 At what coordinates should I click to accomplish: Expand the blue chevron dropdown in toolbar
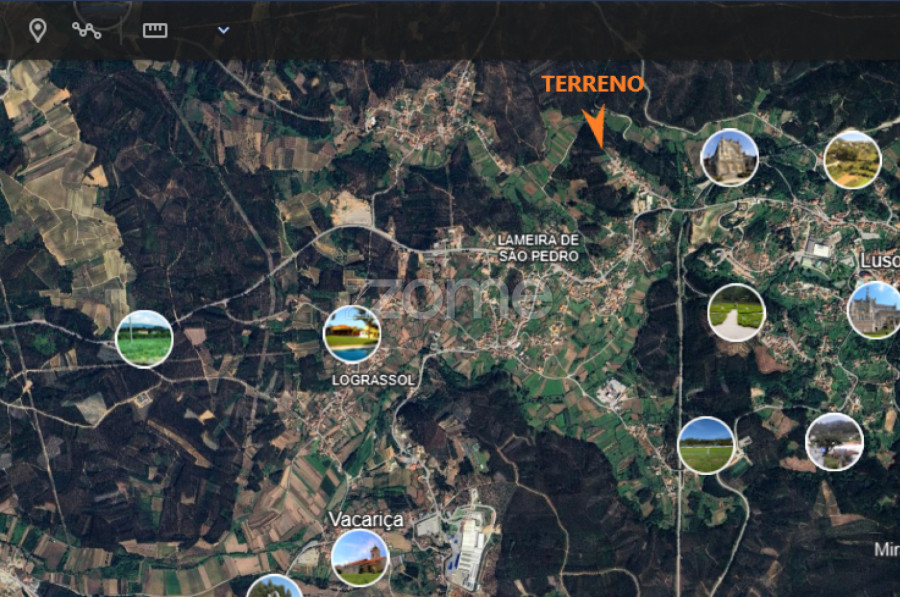224,30
